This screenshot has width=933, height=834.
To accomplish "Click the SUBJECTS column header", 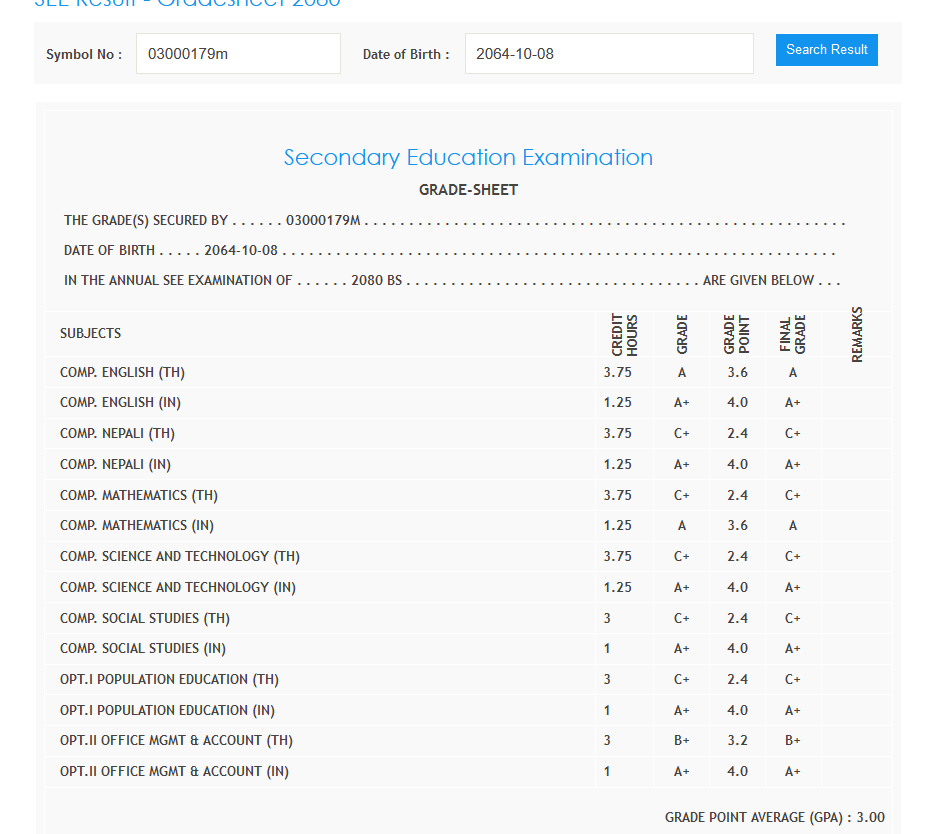I will (90, 334).
